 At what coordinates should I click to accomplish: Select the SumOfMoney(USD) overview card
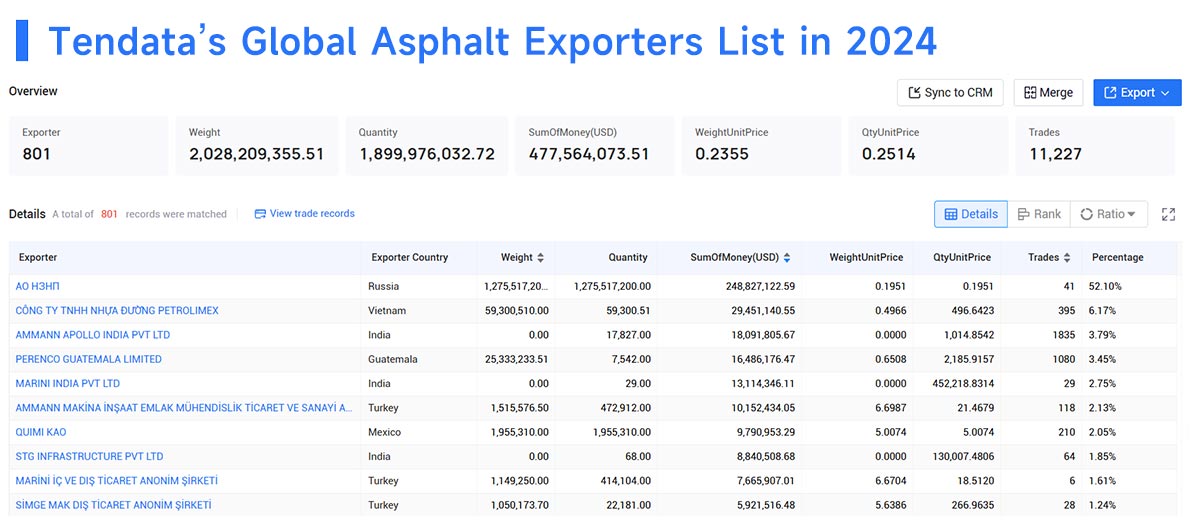[594, 145]
